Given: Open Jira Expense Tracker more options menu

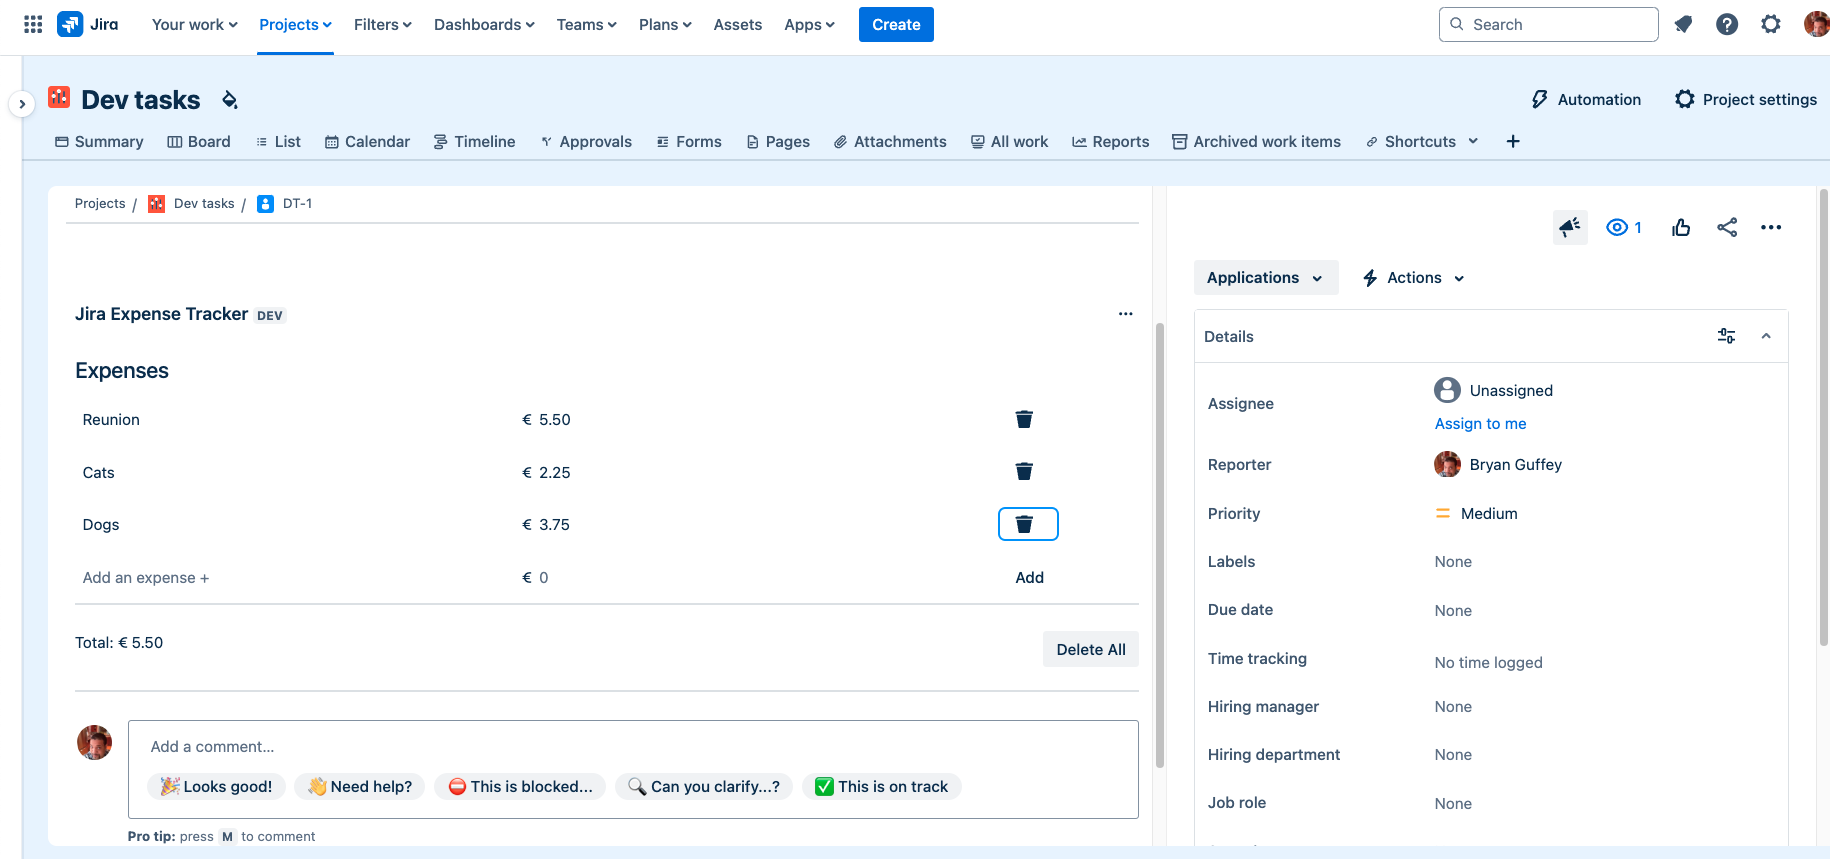Looking at the screenshot, I should click(x=1126, y=314).
